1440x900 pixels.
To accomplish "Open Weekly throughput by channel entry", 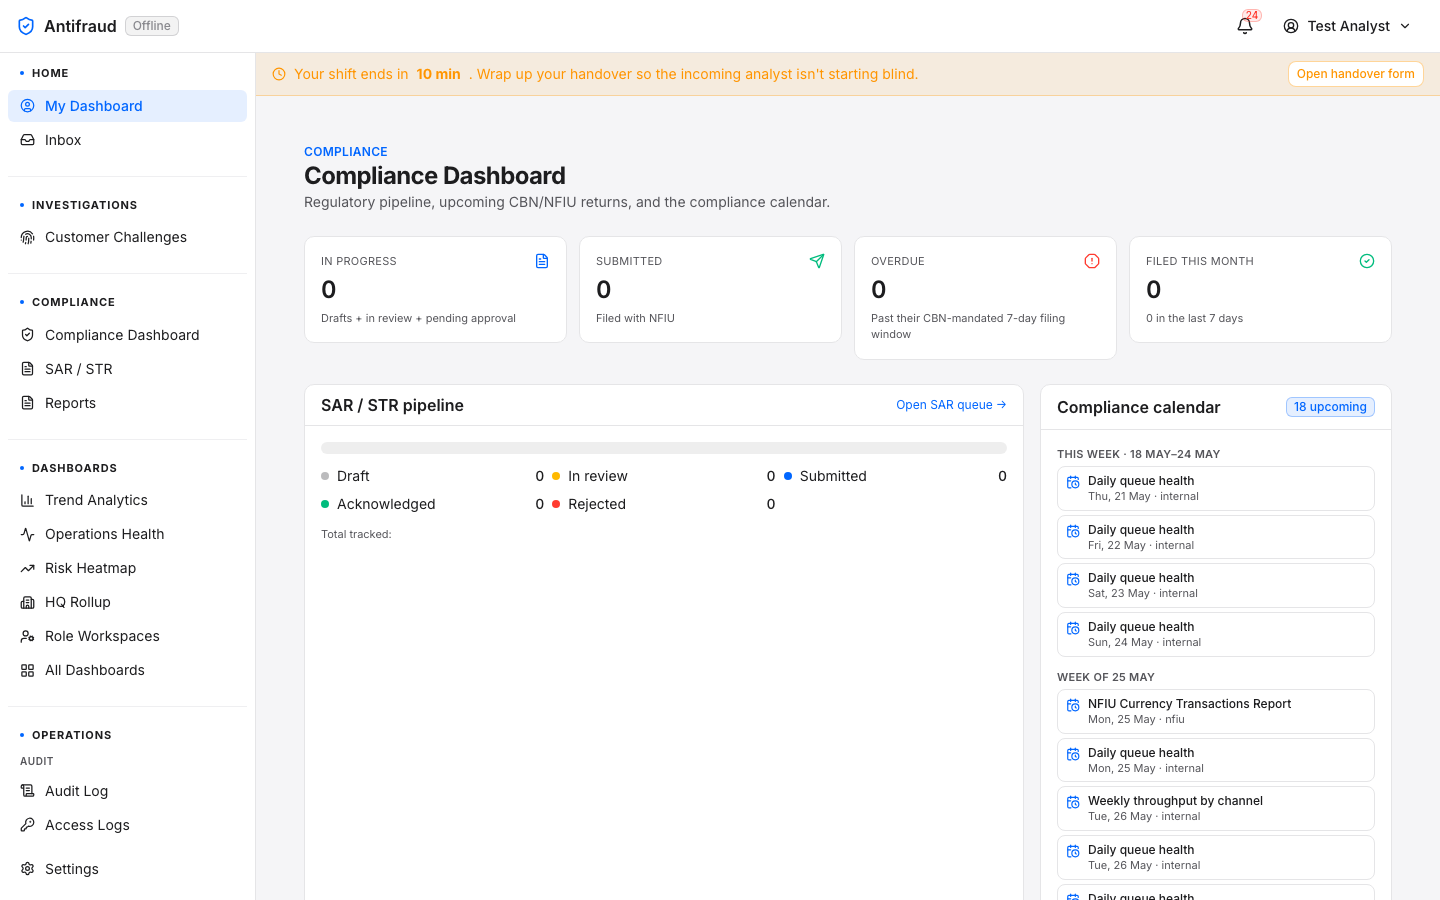I will (x=1216, y=808).
